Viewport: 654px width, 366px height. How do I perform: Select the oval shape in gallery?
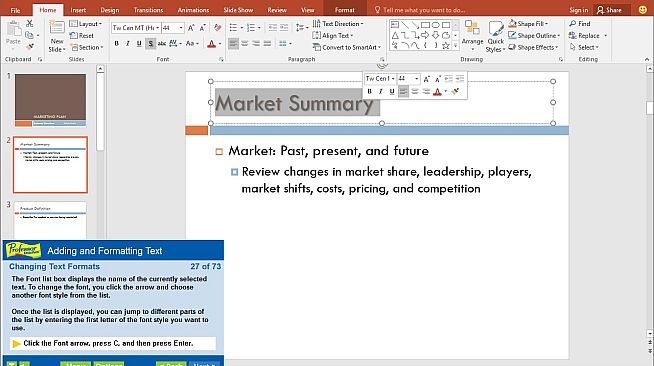(x=435, y=25)
